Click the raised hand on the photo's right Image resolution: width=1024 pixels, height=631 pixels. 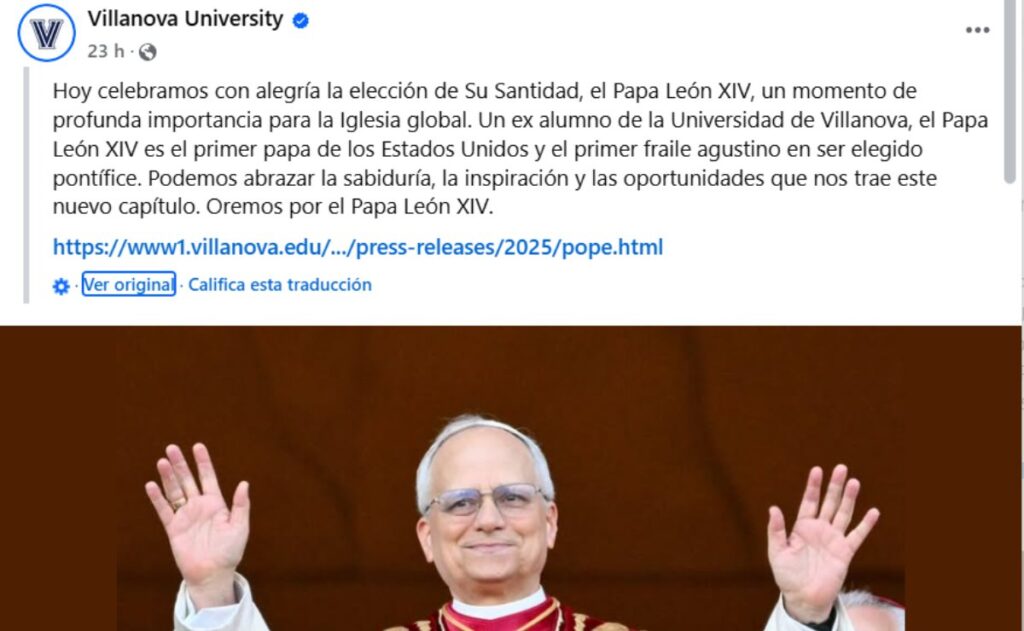pyautogui.click(x=820, y=536)
